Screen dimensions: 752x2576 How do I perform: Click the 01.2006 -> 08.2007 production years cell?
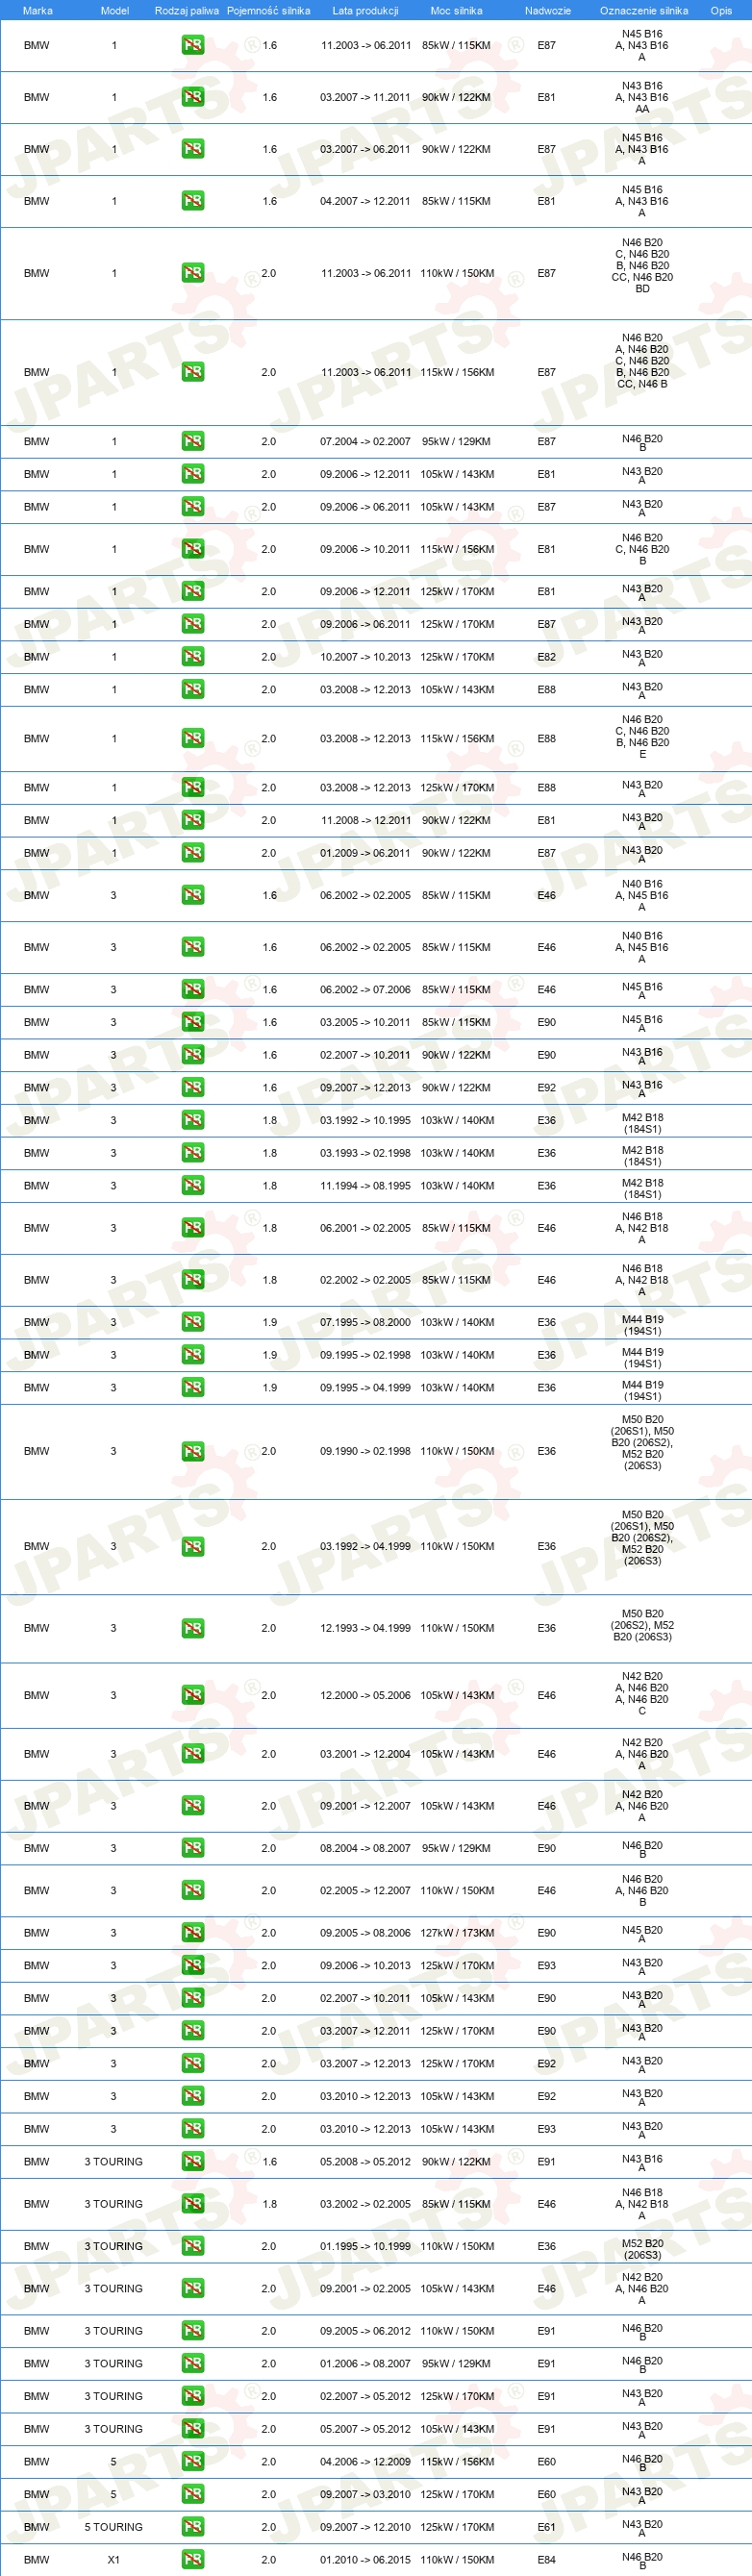[365, 2363]
